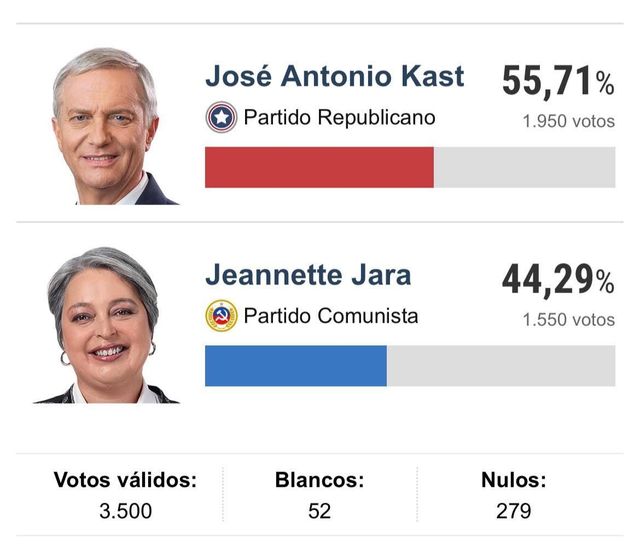The width and height of the screenshot is (640, 553).
Task: Click the Blancos label
Action: [319, 480]
